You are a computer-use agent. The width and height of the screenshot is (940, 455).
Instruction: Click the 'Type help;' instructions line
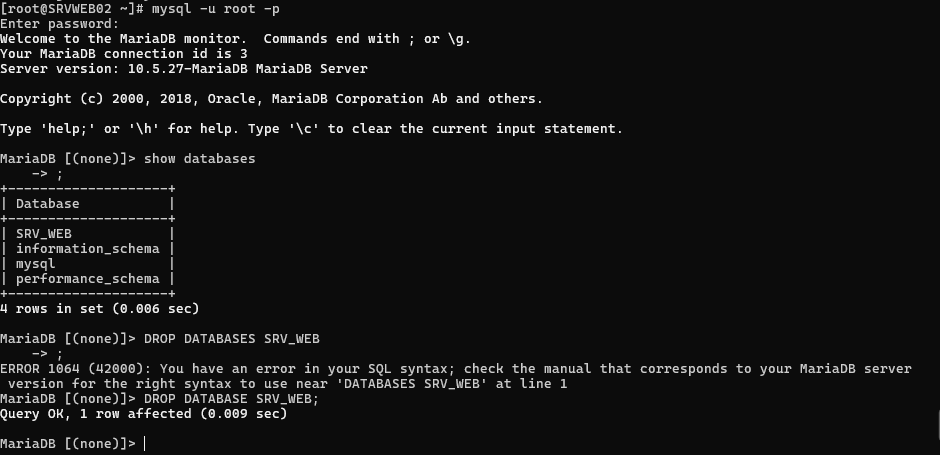[x=311, y=129]
